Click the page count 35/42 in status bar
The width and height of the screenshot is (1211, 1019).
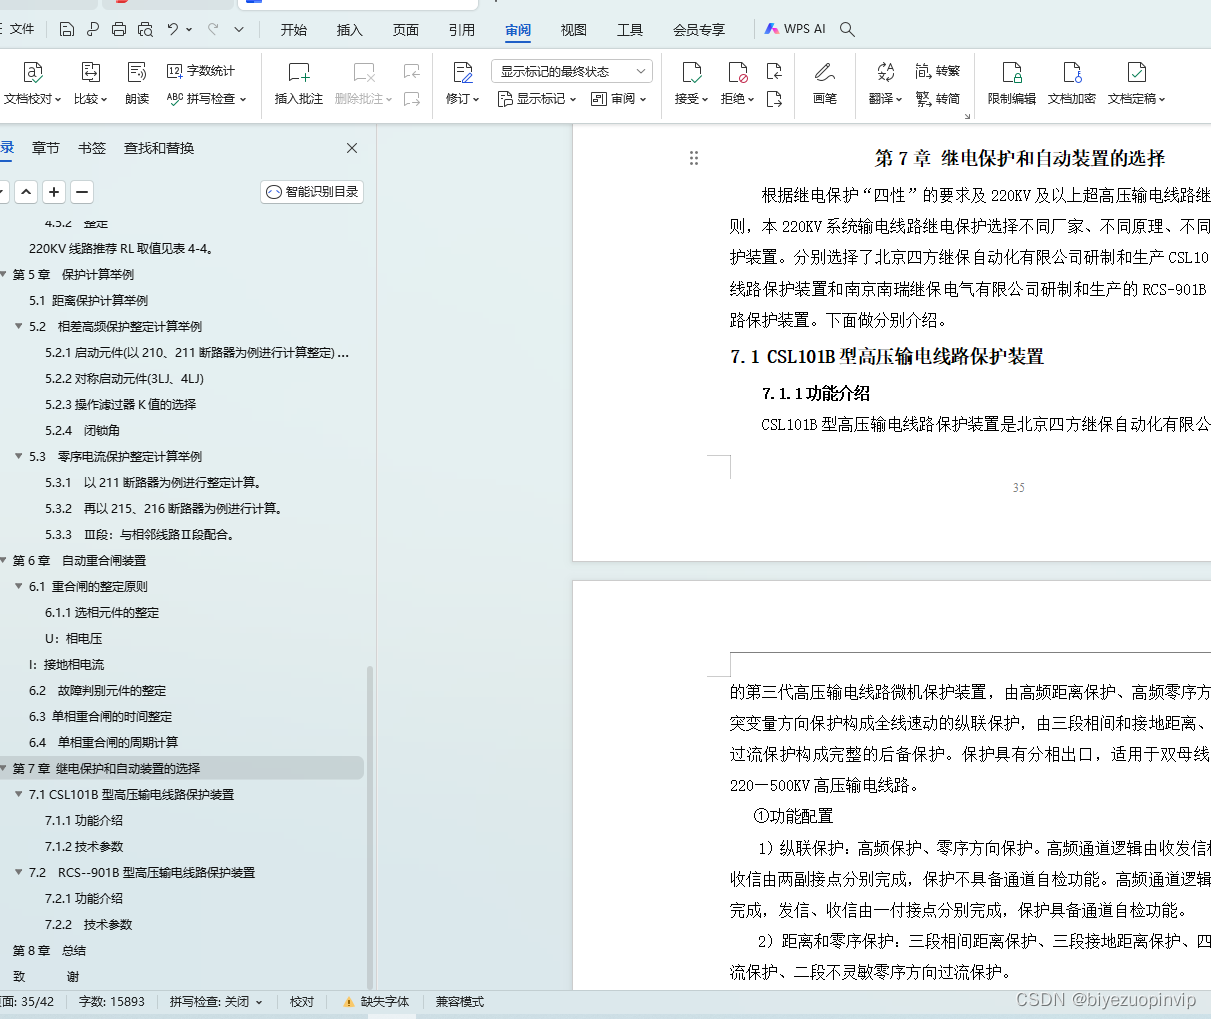28,1001
